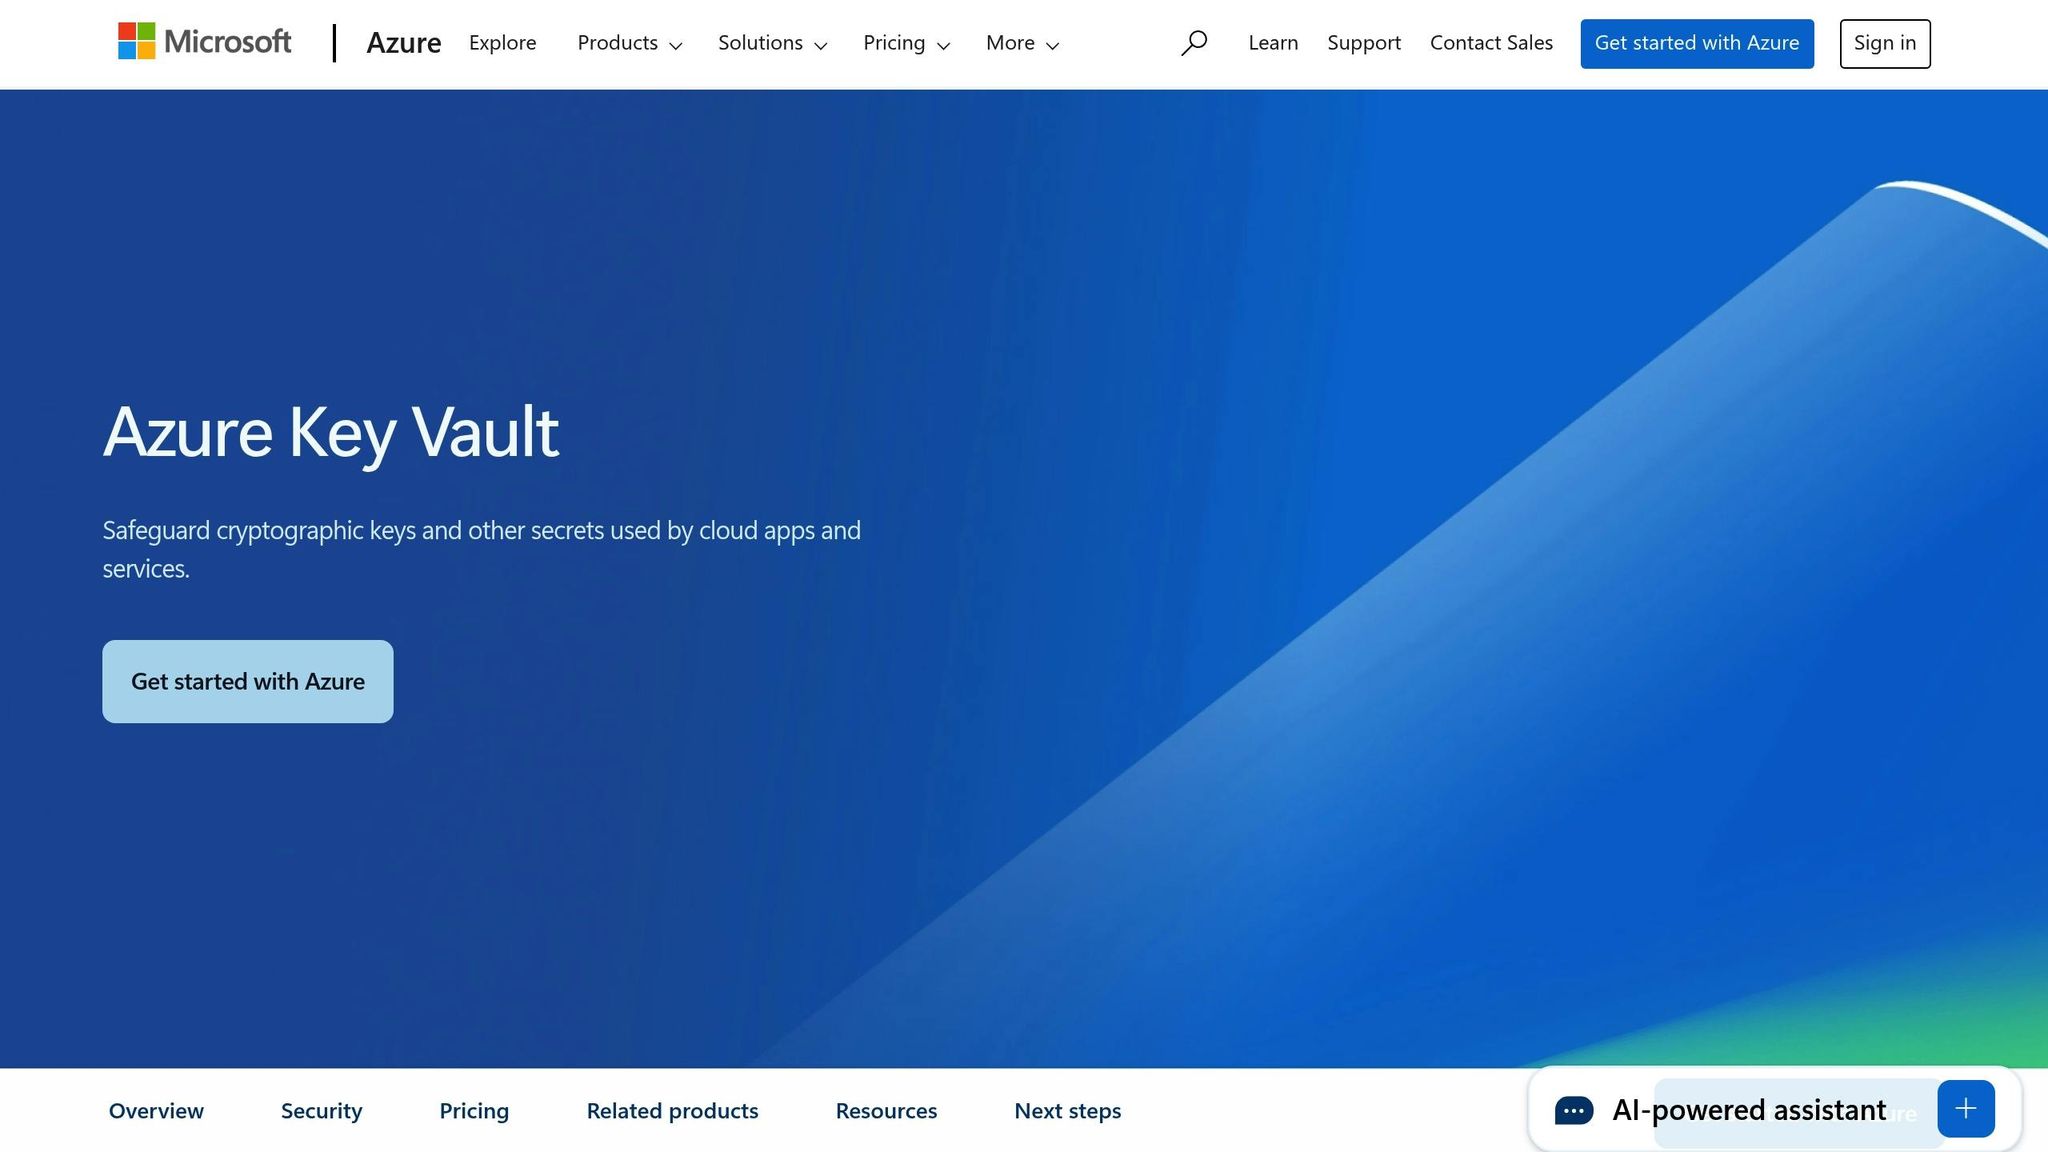The width and height of the screenshot is (2048, 1152).
Task: Switch to the Resources tab
Action: click(x=886, y=1110)
